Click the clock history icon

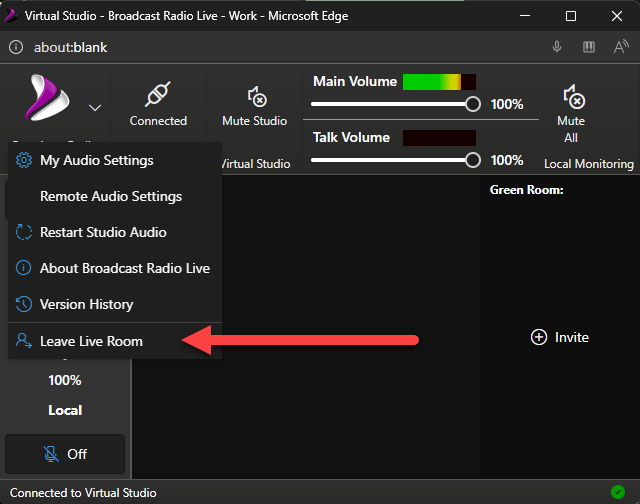tap(24, 304)
